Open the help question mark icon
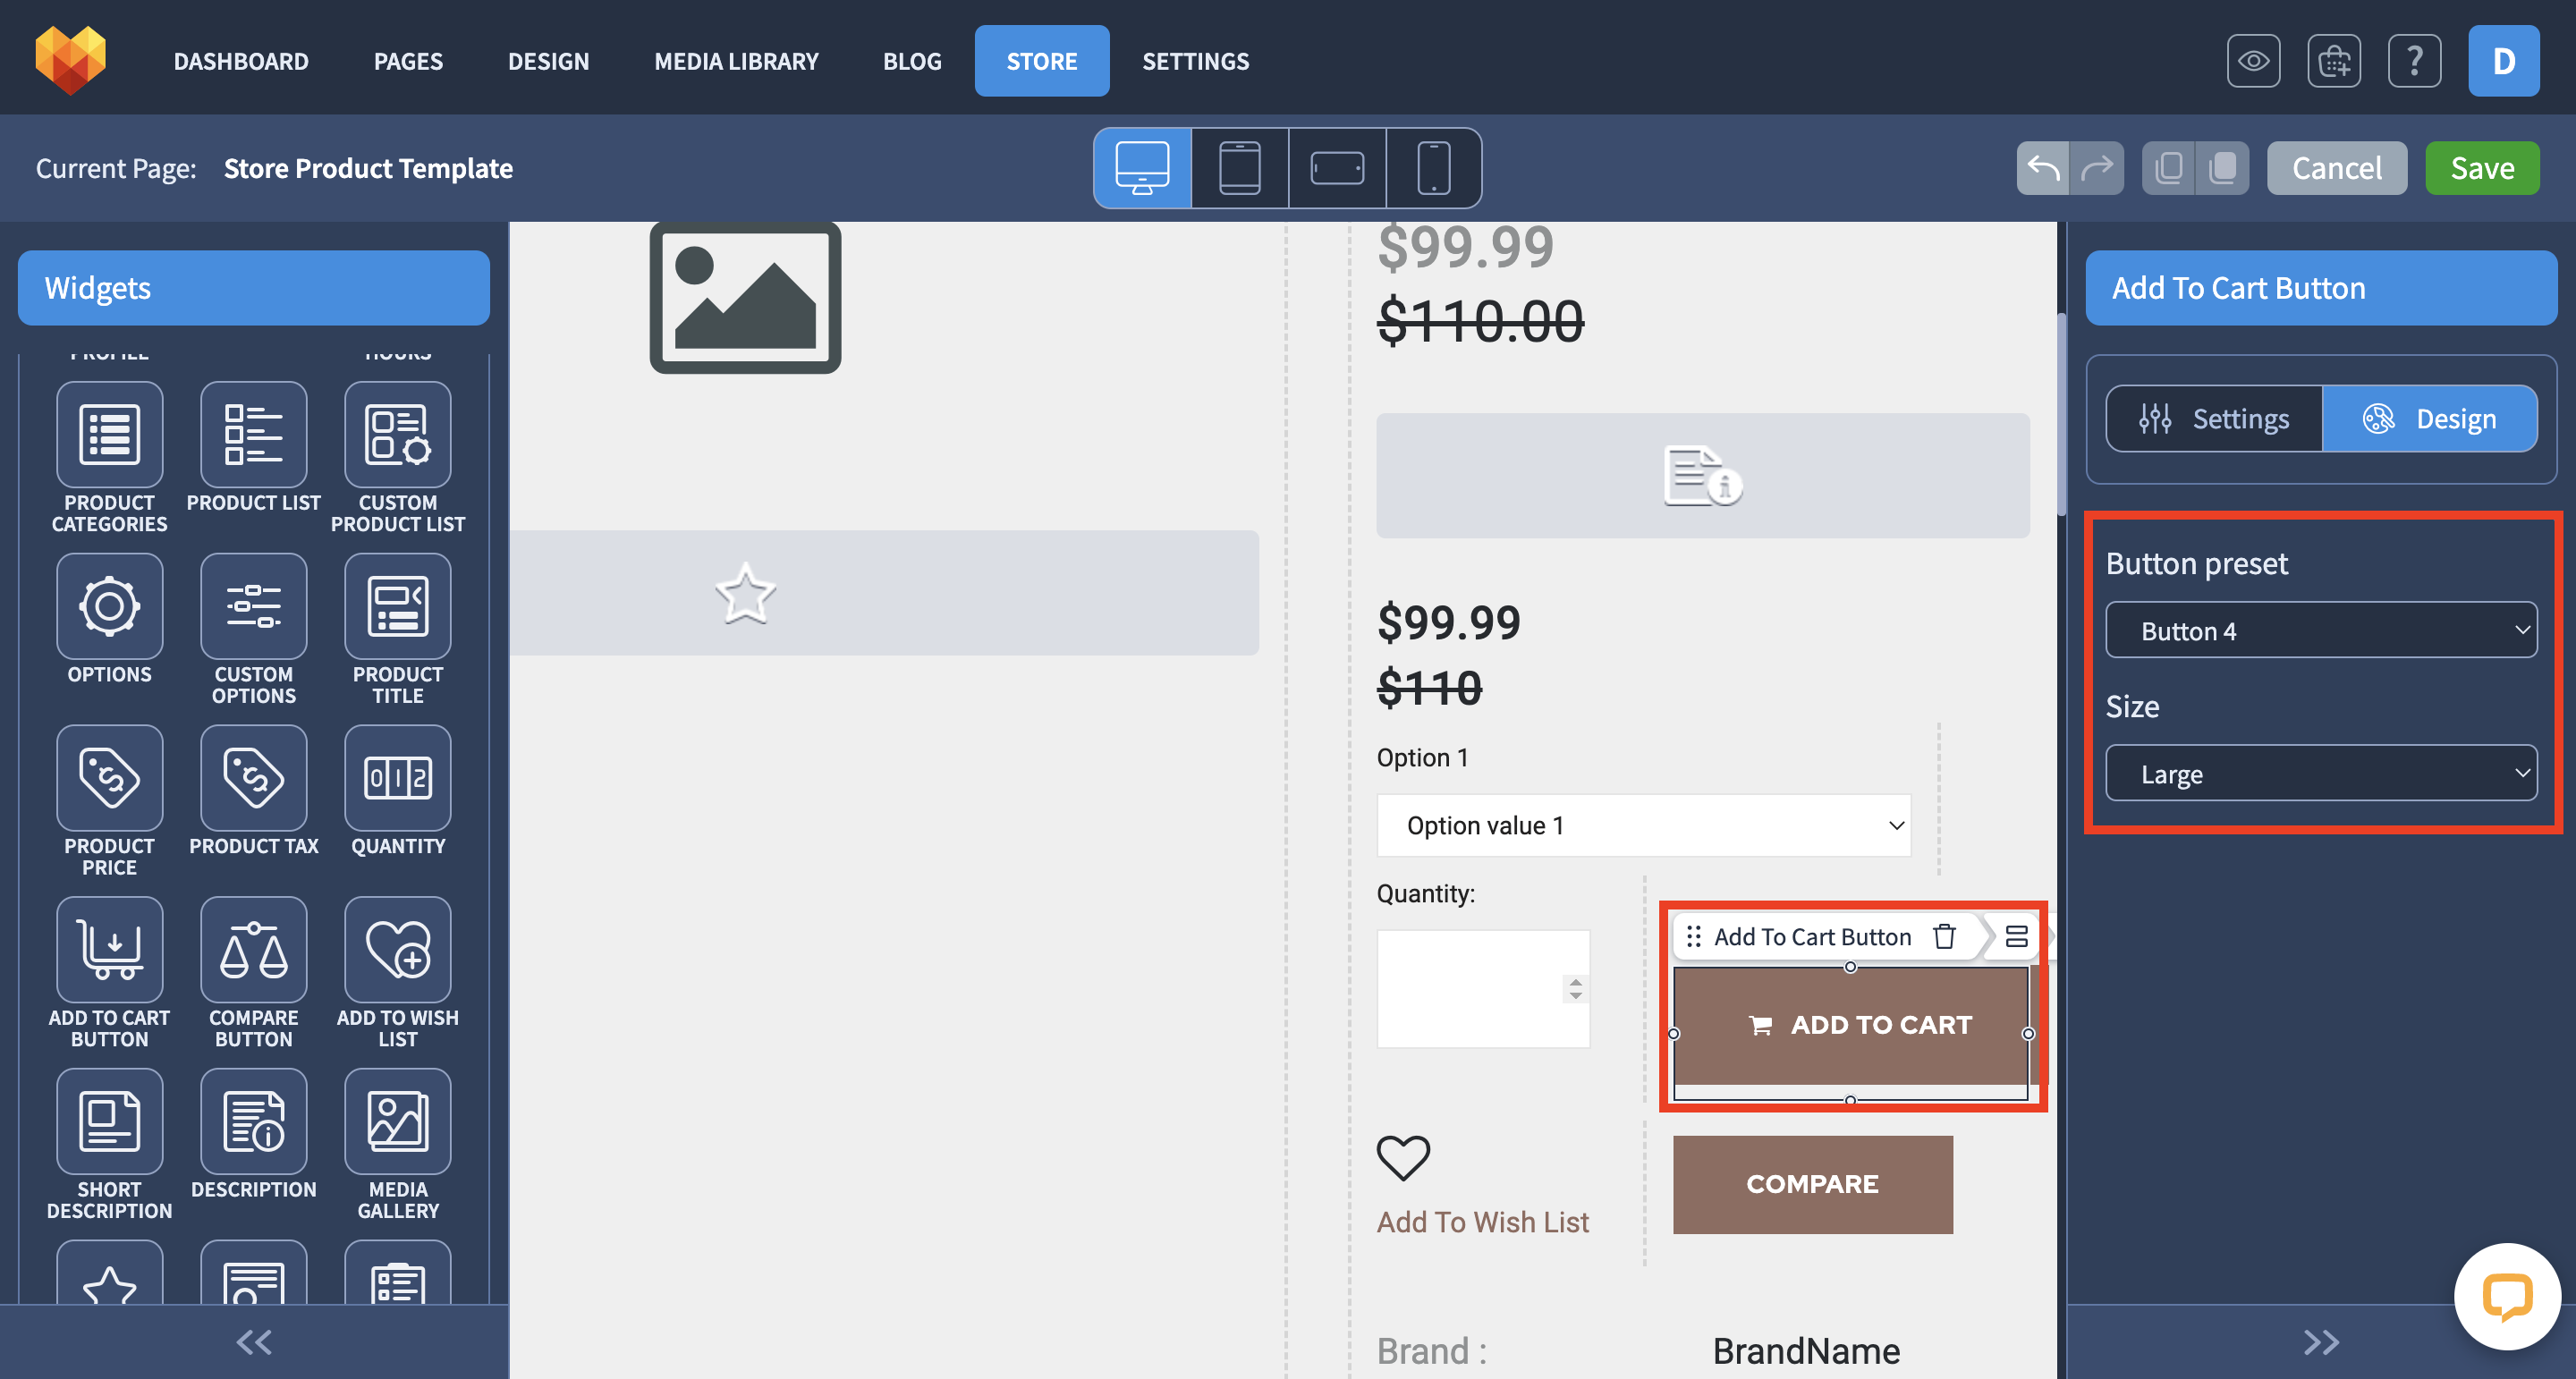Screen dimensions: 2576x1379 click(x=2414, y=61)
